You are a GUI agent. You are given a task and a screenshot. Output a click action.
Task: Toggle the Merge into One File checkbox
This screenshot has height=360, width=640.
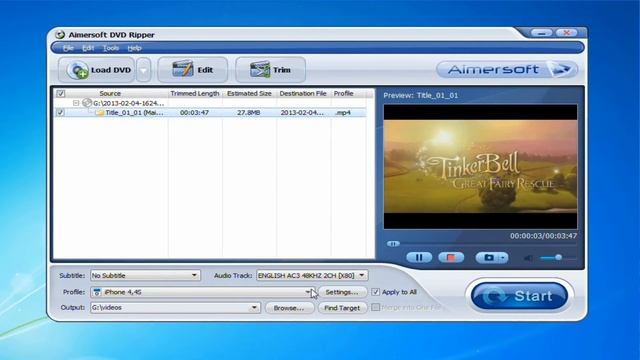coord(376,307)
